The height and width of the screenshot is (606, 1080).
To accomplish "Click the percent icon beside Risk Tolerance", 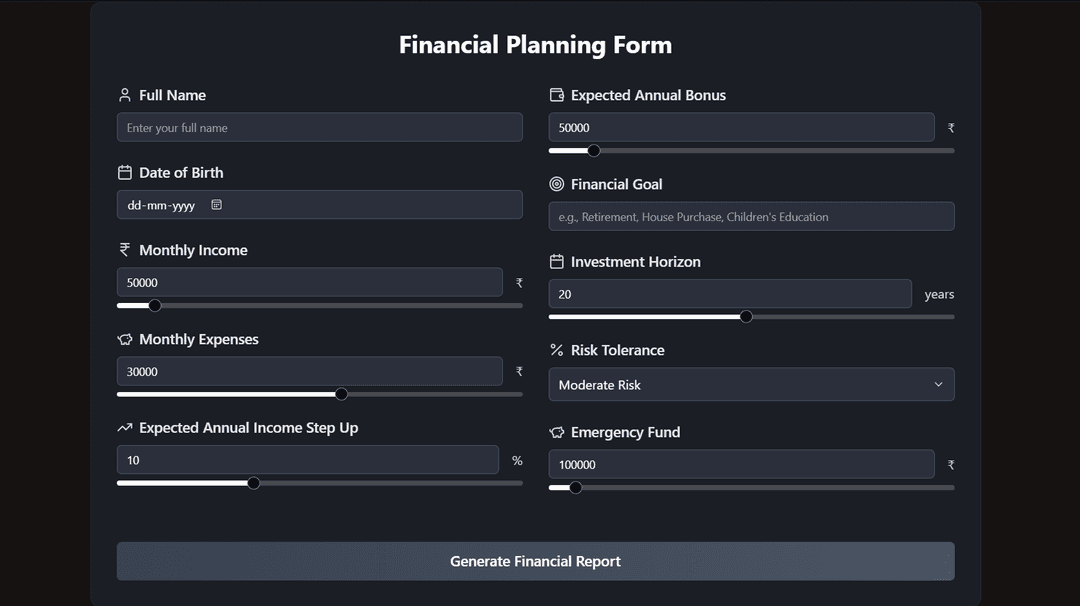I will [557, 350].
